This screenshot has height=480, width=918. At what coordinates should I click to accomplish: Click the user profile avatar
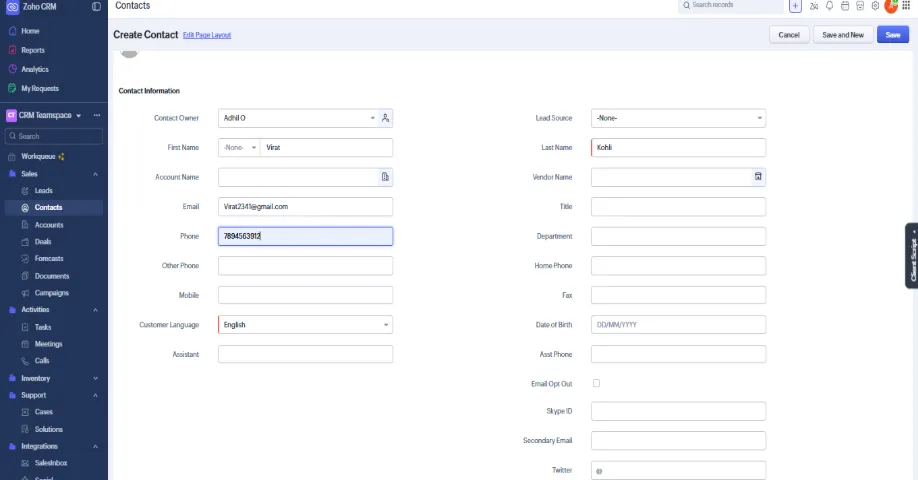click(891, 6)
